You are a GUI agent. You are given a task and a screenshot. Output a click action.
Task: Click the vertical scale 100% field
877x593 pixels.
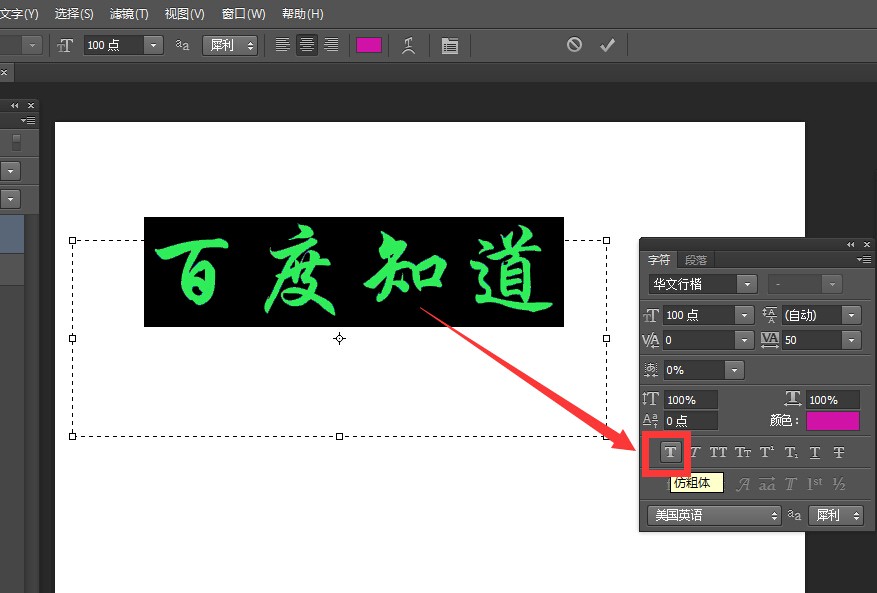pyautogui.click(x=691, y=399)
